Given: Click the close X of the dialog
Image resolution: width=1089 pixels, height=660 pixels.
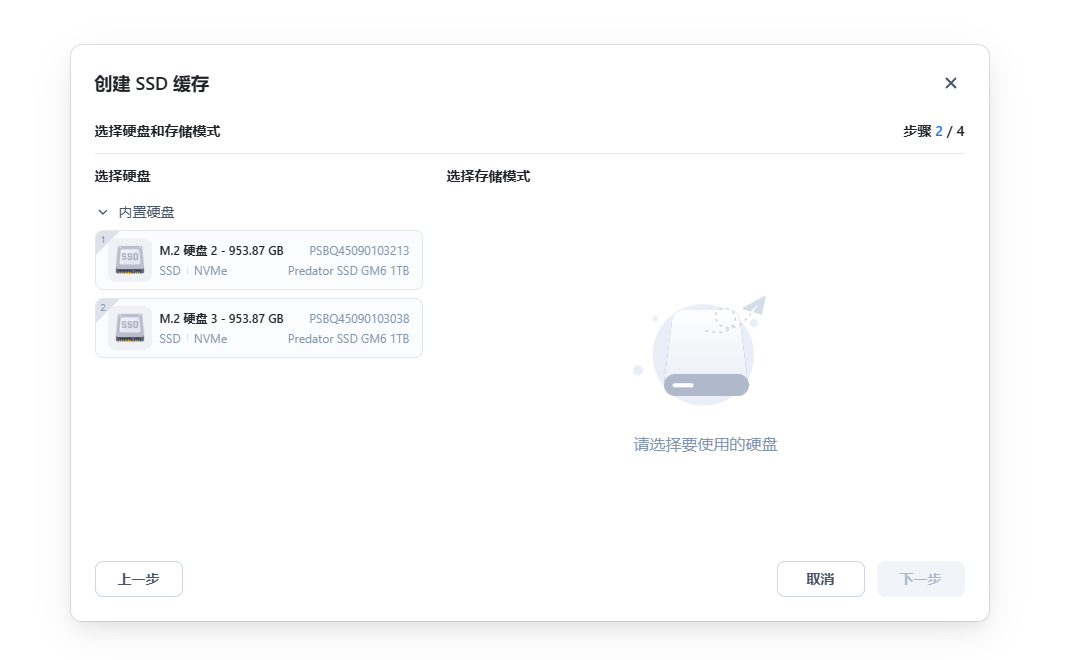Looking at the screenshot, I should (951, 83).
